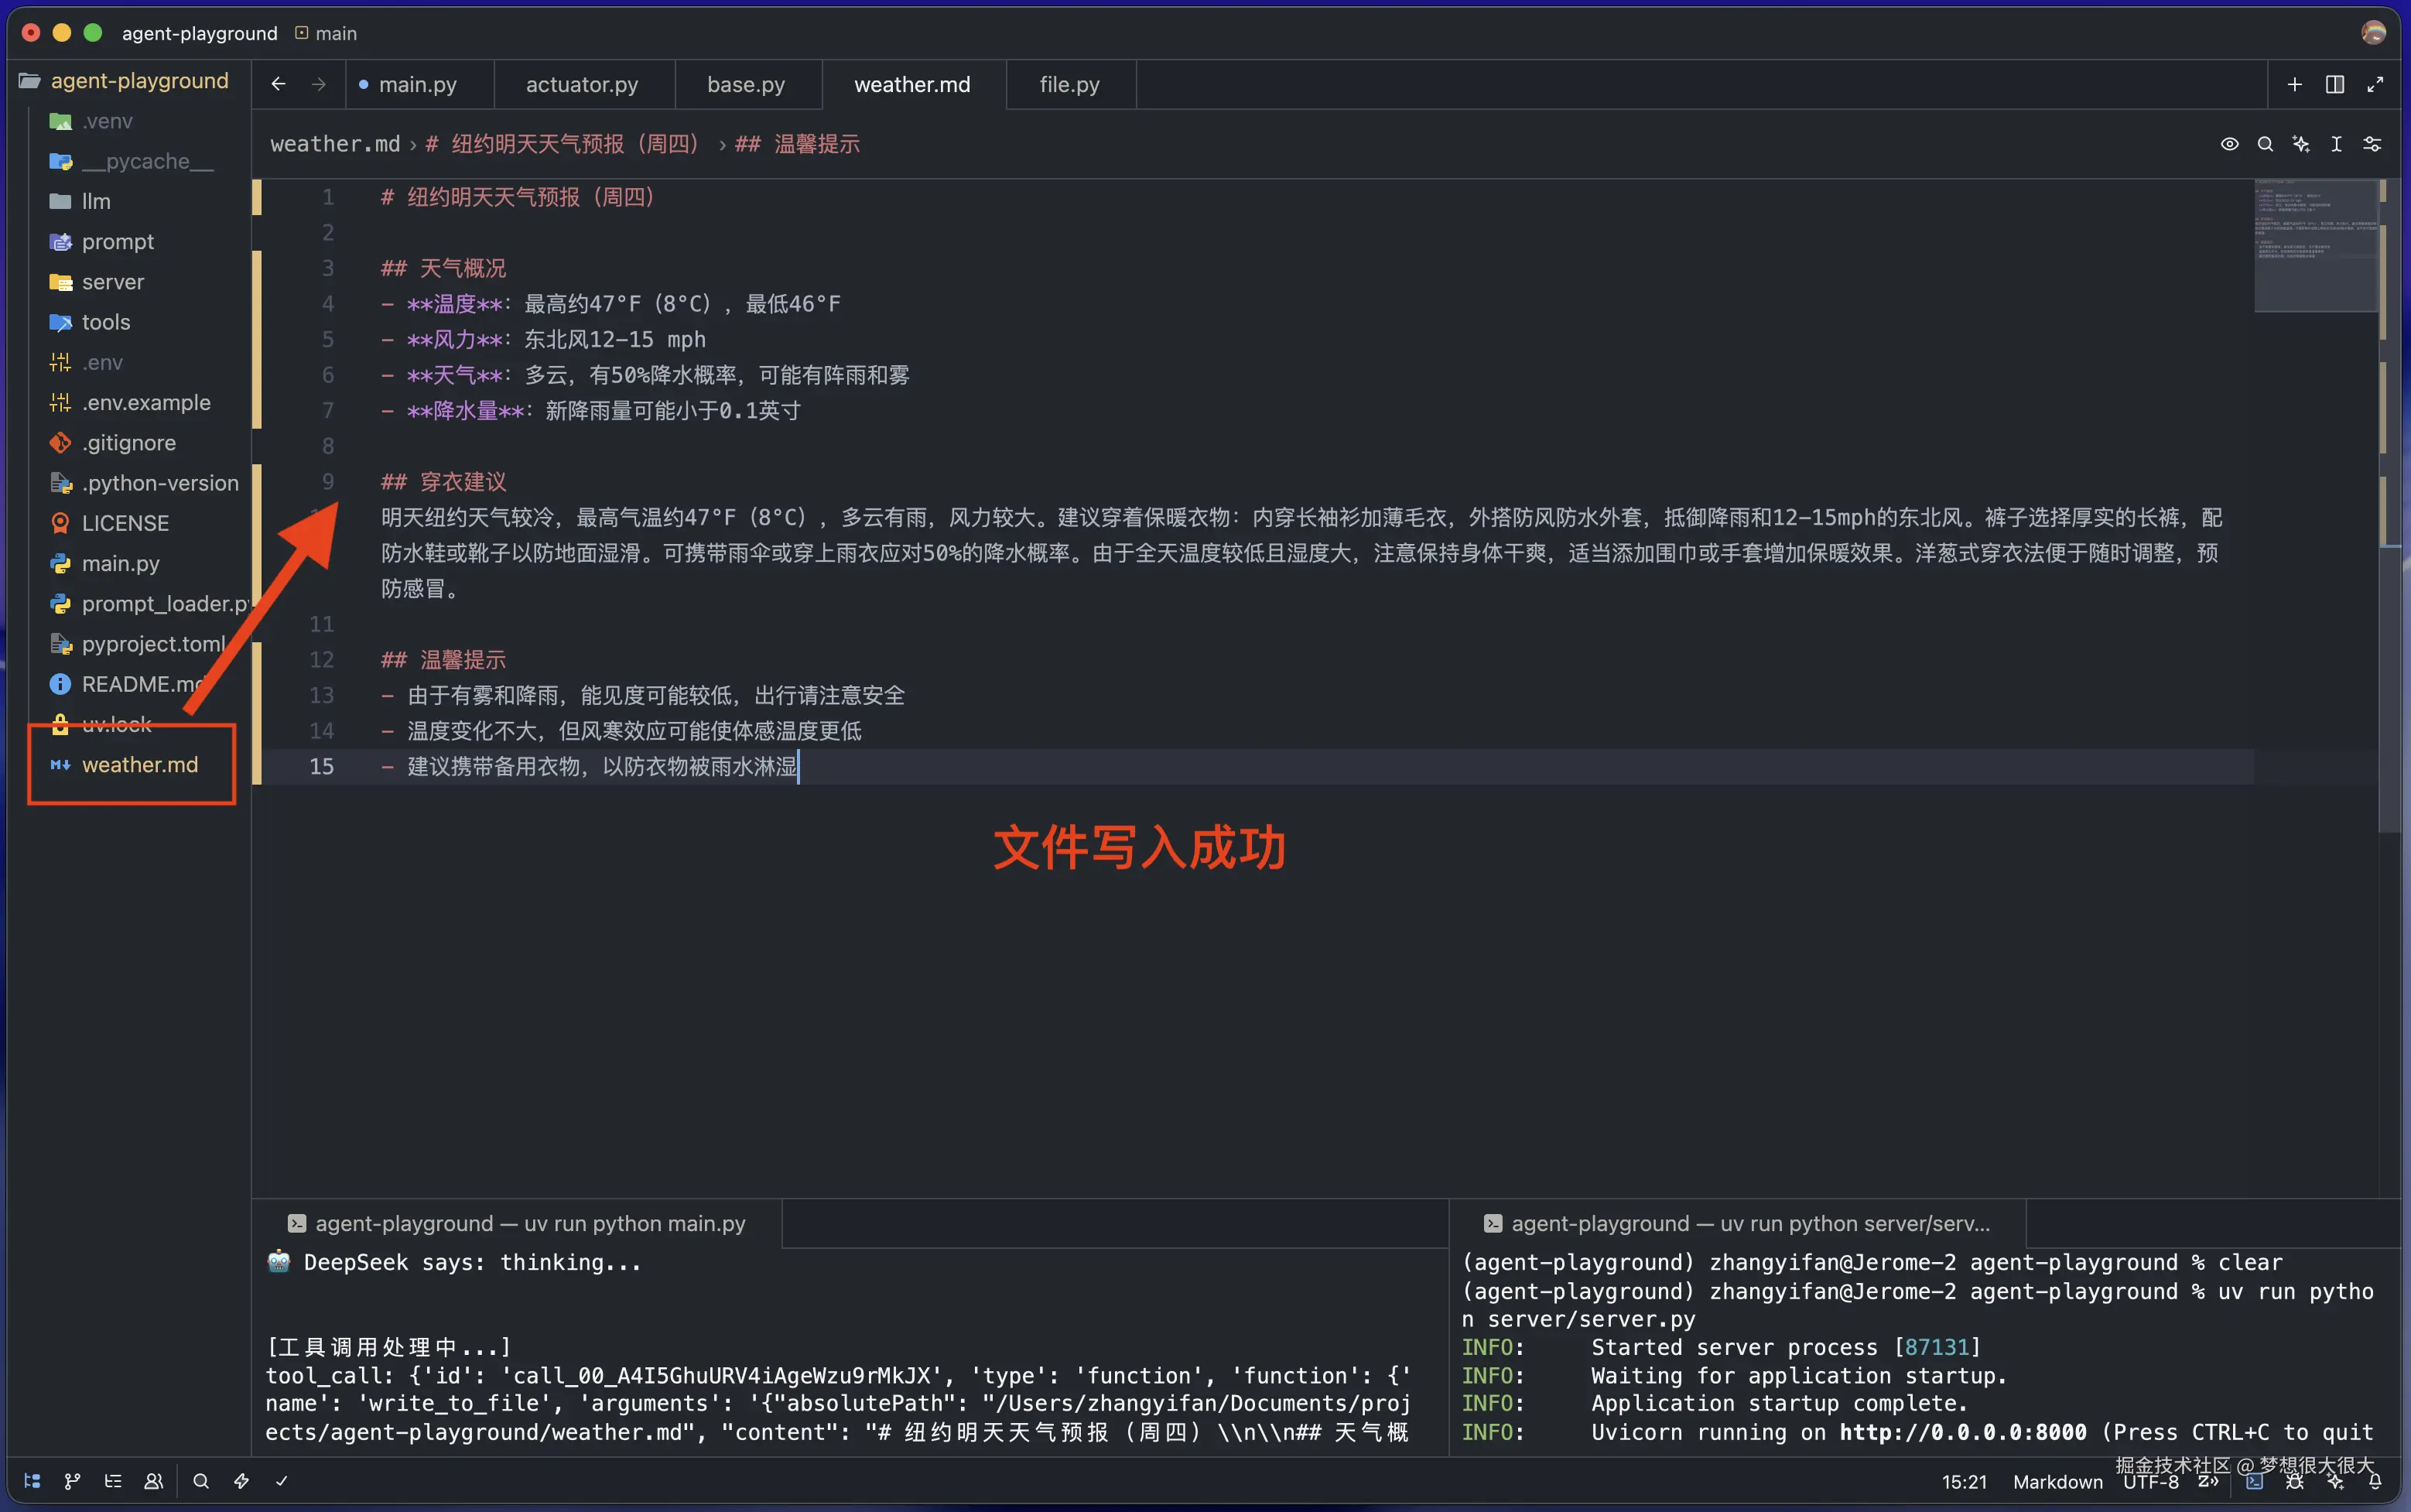Toggle the Markdown preview eye icon
Viewport: 2411px width, 1512px height.
[2230, 145]
